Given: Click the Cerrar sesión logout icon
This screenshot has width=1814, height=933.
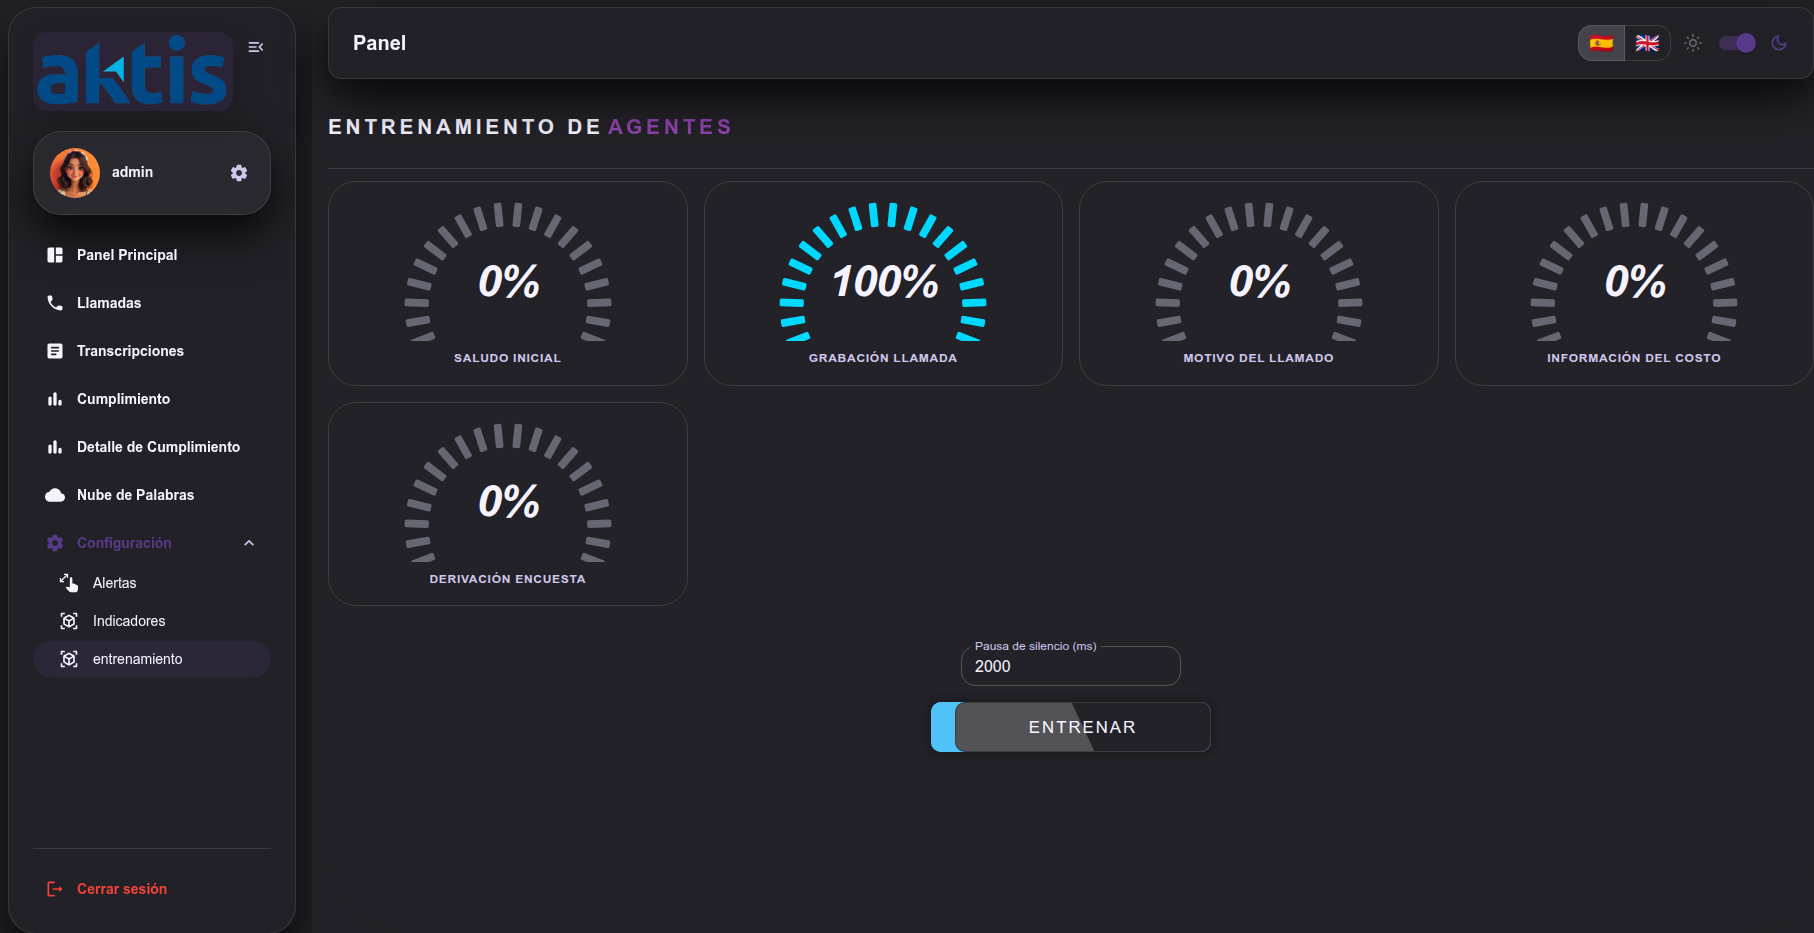Looking at the screenshot, I should click(x=55, y=889).
